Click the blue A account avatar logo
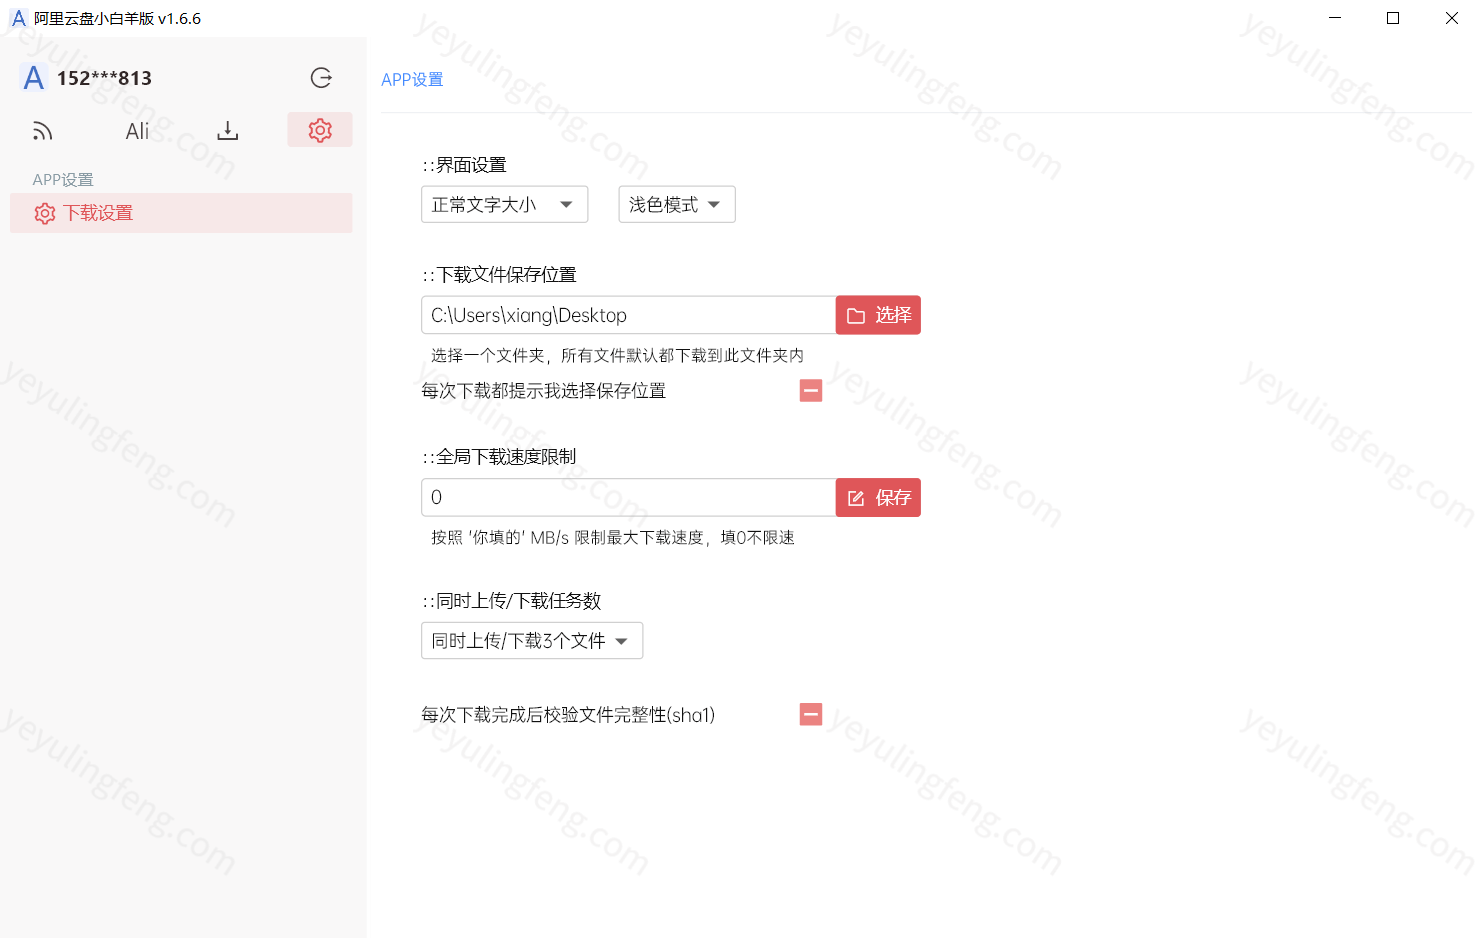1482x938 pixels. (34, 78)
